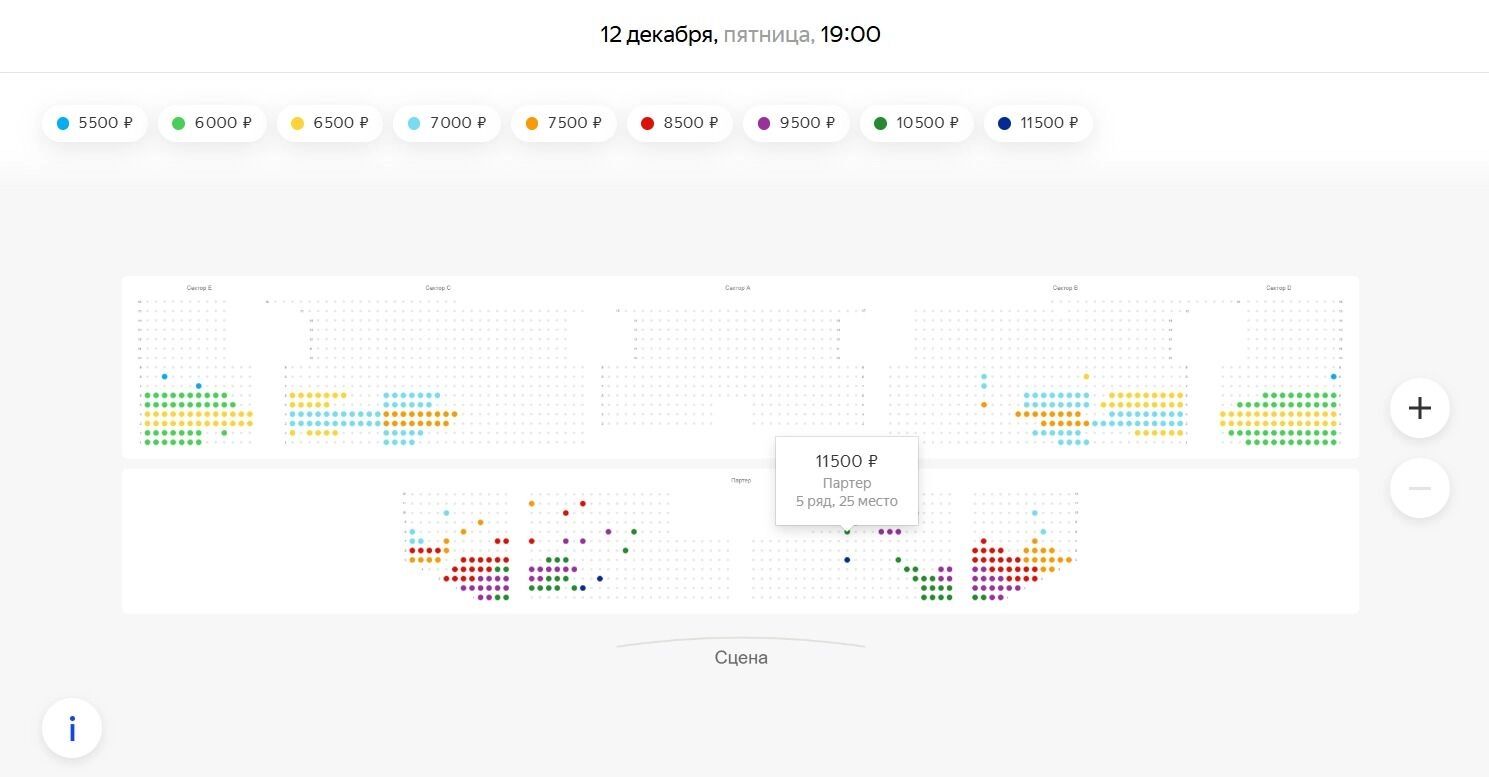Show only 7000 ₽ seats
The image size is (1489, 777).
pyautogui.click(x=447, y=123)
